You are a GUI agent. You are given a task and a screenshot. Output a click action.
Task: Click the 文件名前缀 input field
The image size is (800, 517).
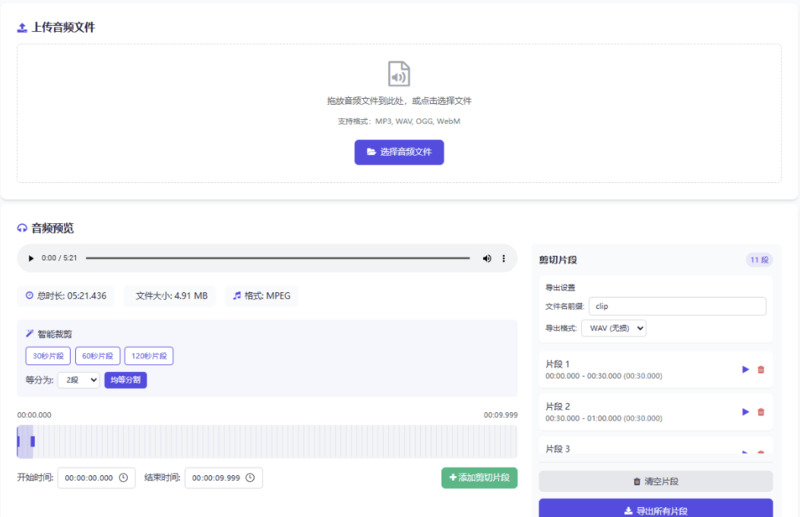pos(677,306)
